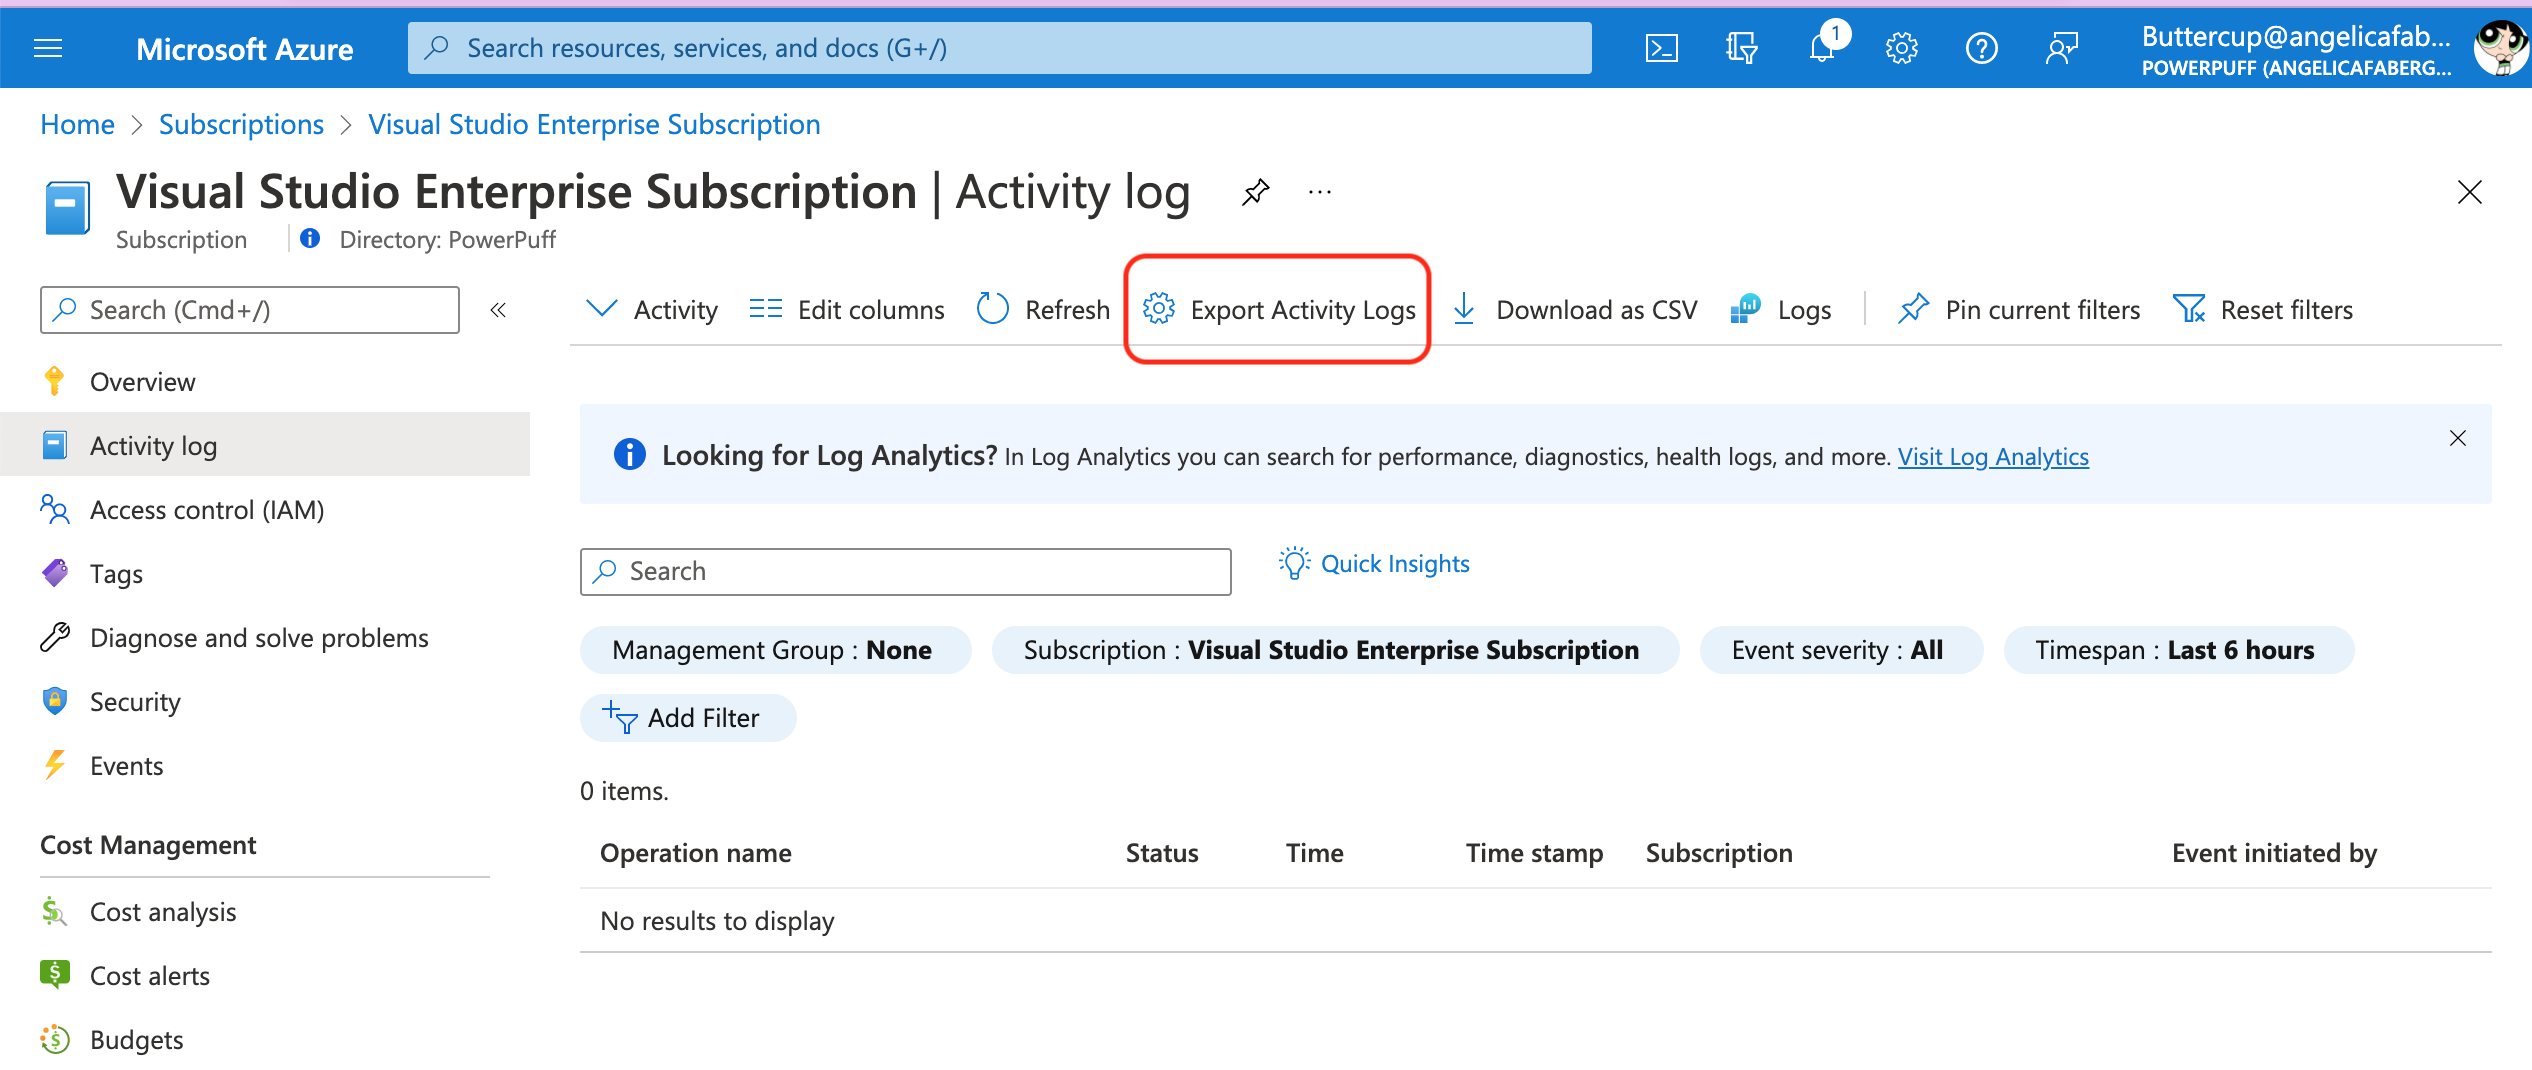
Task: Open the Feedback icon in top bar
Action: (x=2061, y=47)
